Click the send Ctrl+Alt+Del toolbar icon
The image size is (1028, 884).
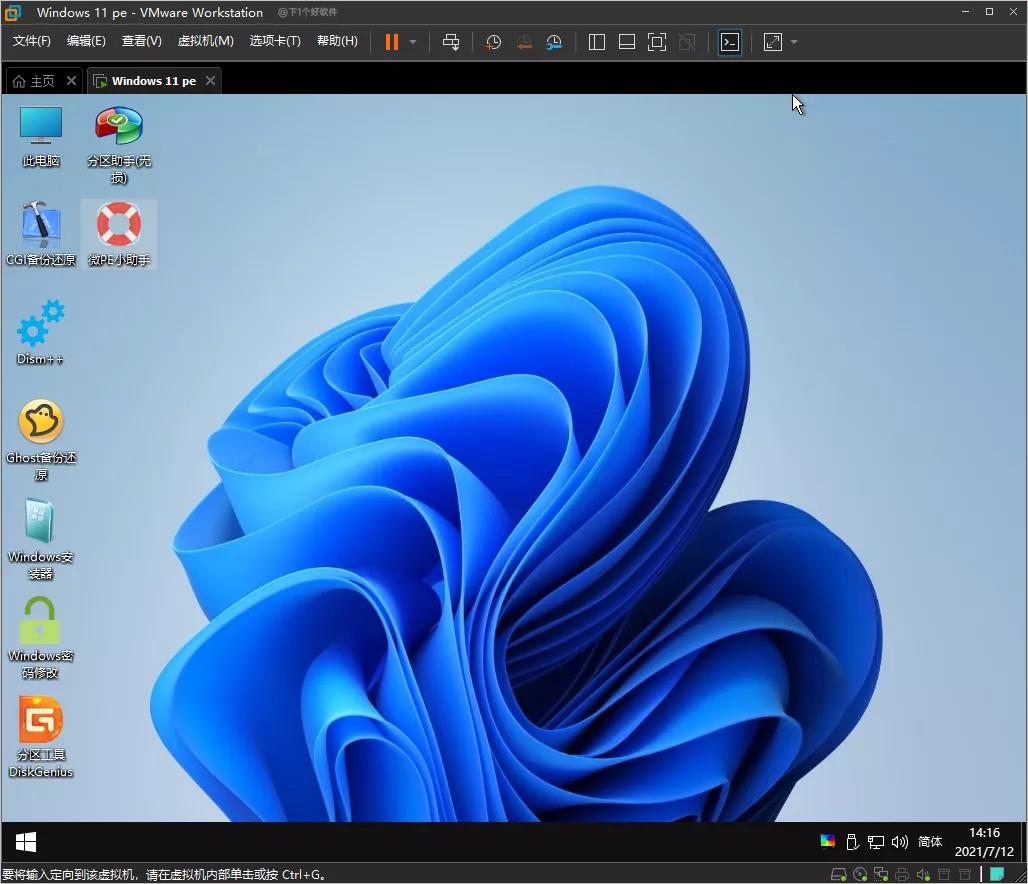point(451,42)
